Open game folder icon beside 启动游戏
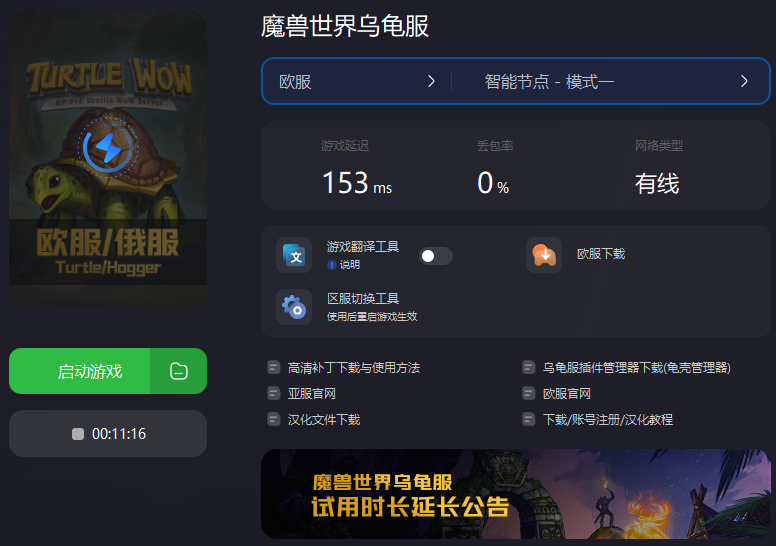This screenshot has height=546, width=776. click(x=179, y=371)
